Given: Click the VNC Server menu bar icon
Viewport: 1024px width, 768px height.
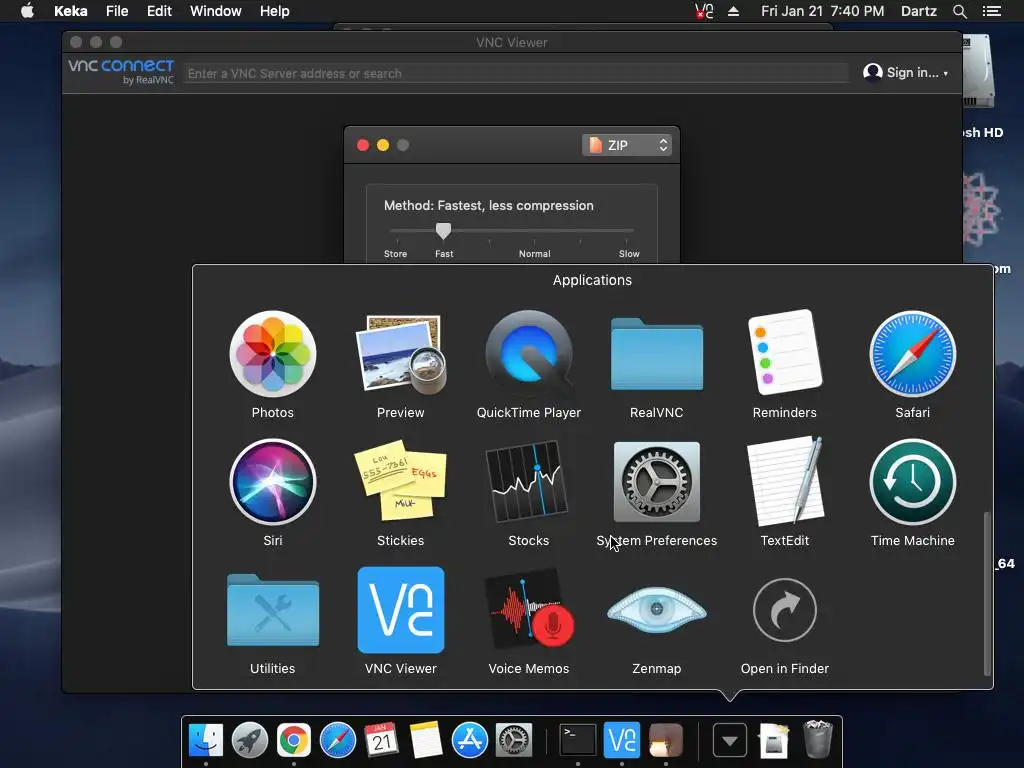Looking at the screenshot, I should pos(704,11).
